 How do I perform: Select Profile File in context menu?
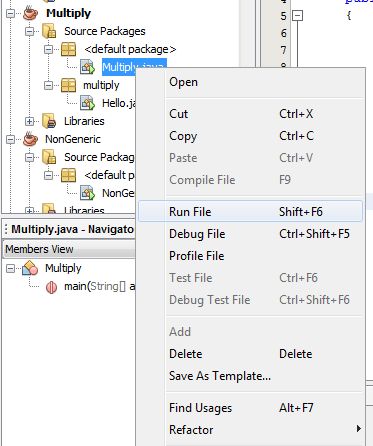click(x=250, y=256)
